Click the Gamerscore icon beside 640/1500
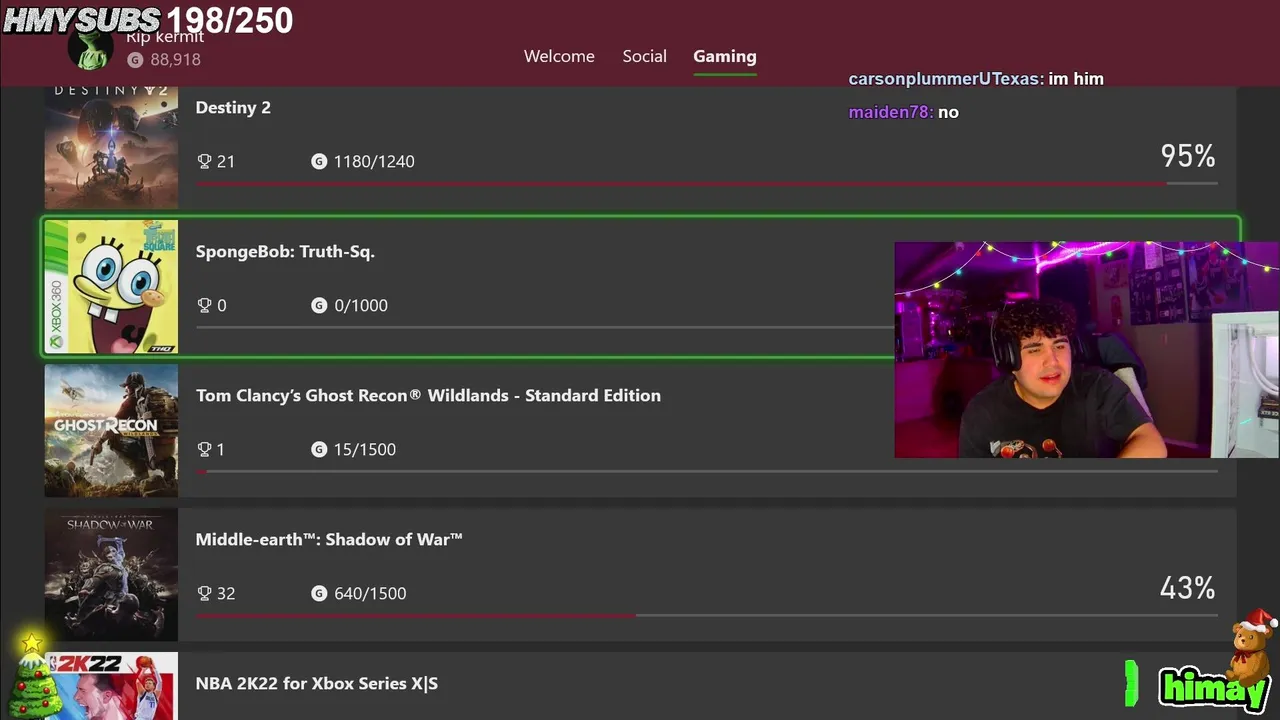Image resolution: width=1280 pixels, height=720 pixels. (319, 593)
